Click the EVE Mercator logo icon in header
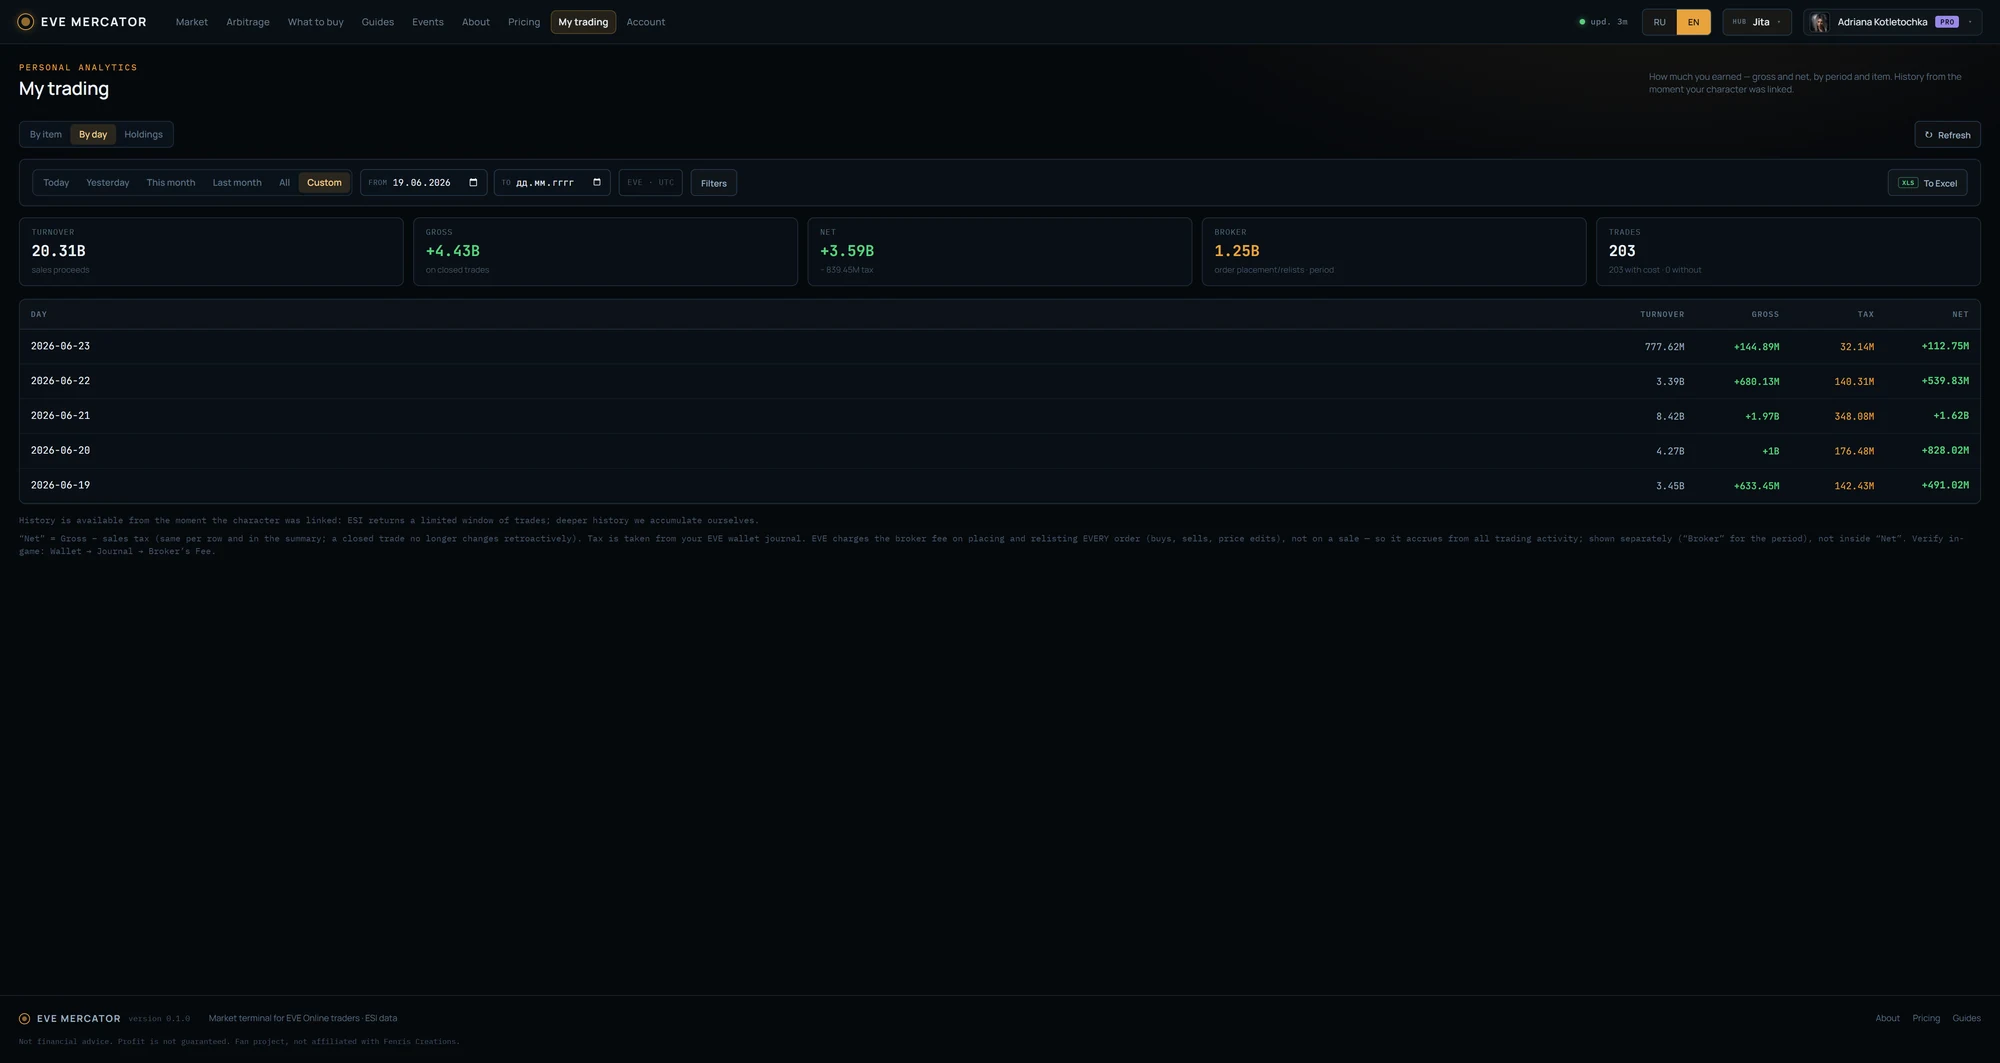The image size is (2000, 1063). (x=26, y=22)
